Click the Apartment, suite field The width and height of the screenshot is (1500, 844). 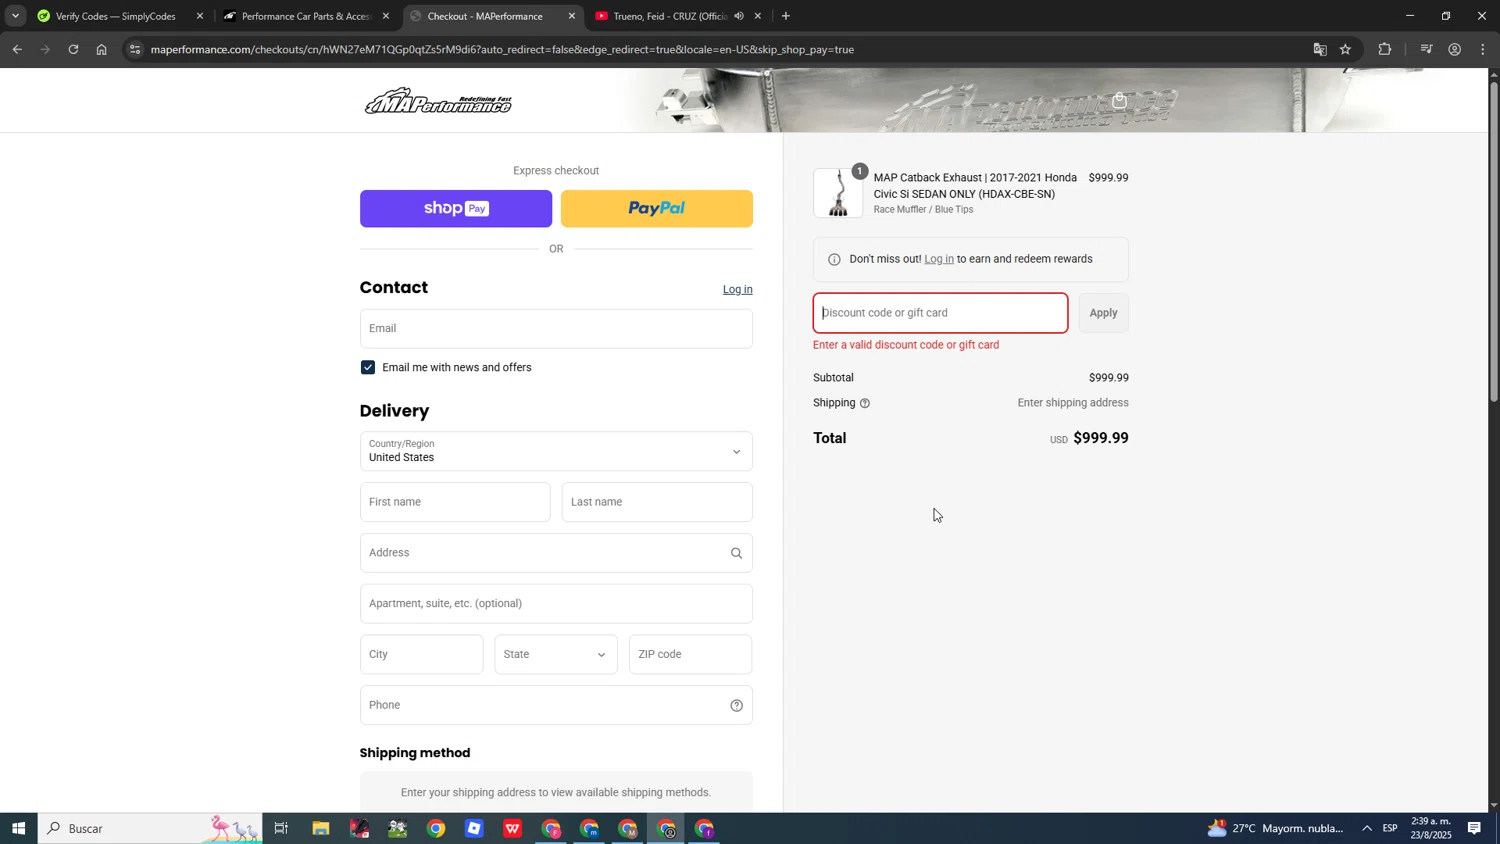coord(556,604)
